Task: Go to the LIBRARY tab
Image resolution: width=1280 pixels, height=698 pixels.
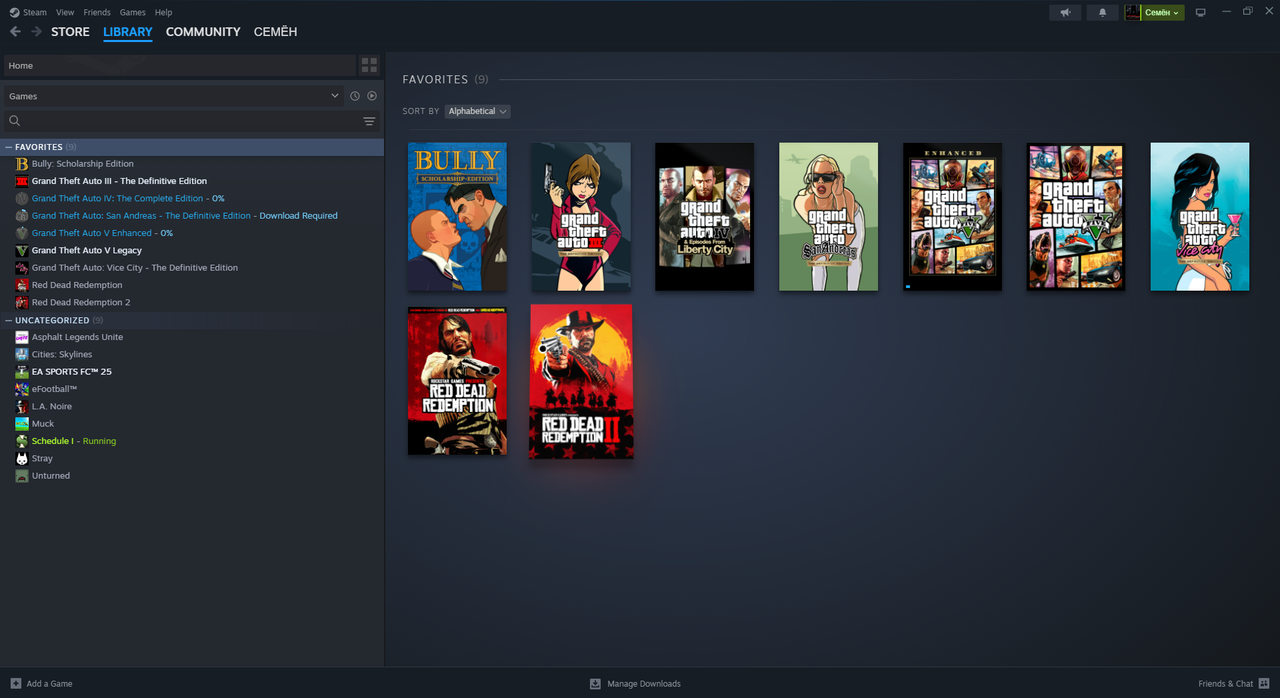Action: coord(128,32)
